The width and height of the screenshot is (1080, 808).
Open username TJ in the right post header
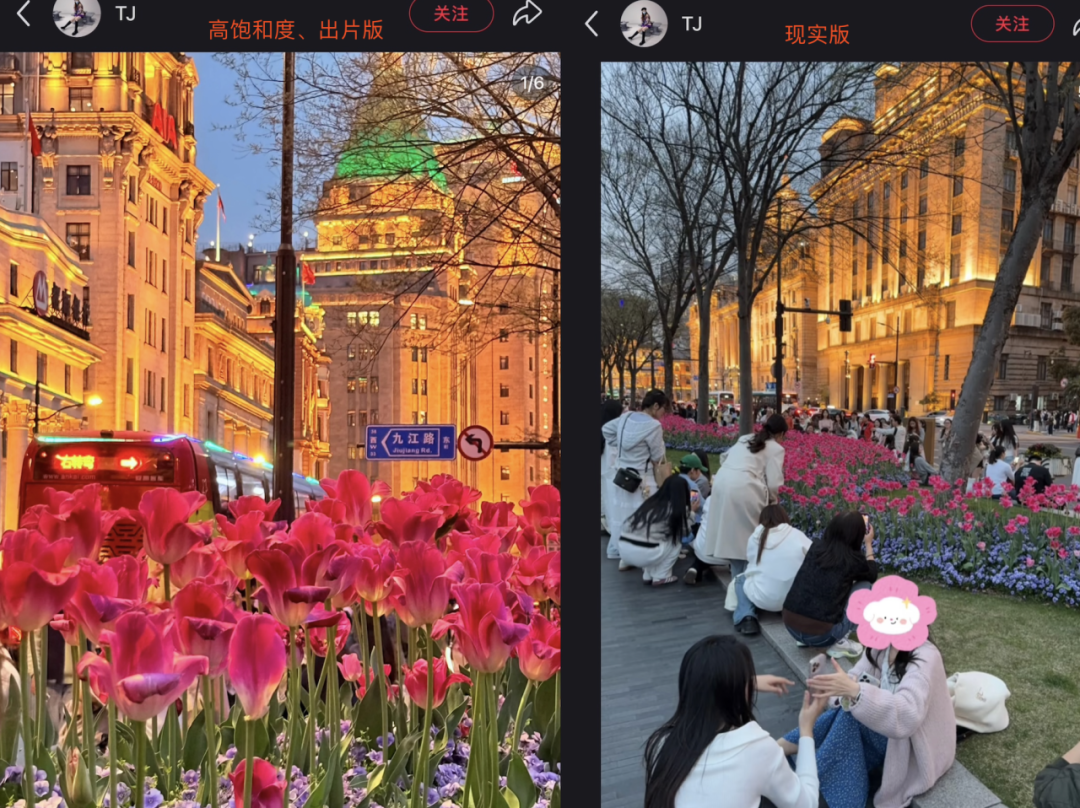pyautogui.click(x=692, y=24)
